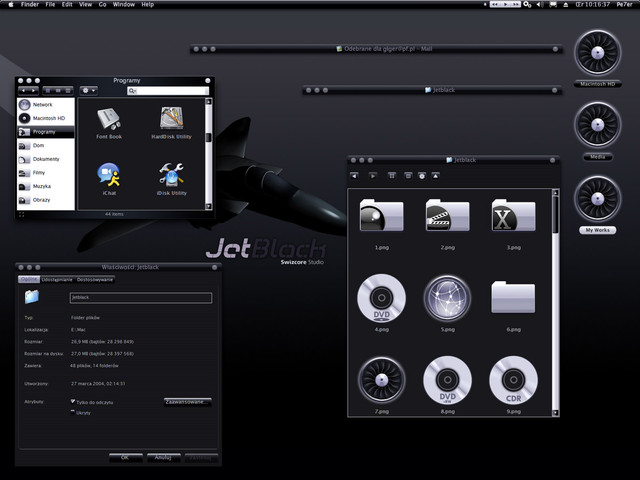Switch to the Dostosowywanie tab

coord(95,279)
